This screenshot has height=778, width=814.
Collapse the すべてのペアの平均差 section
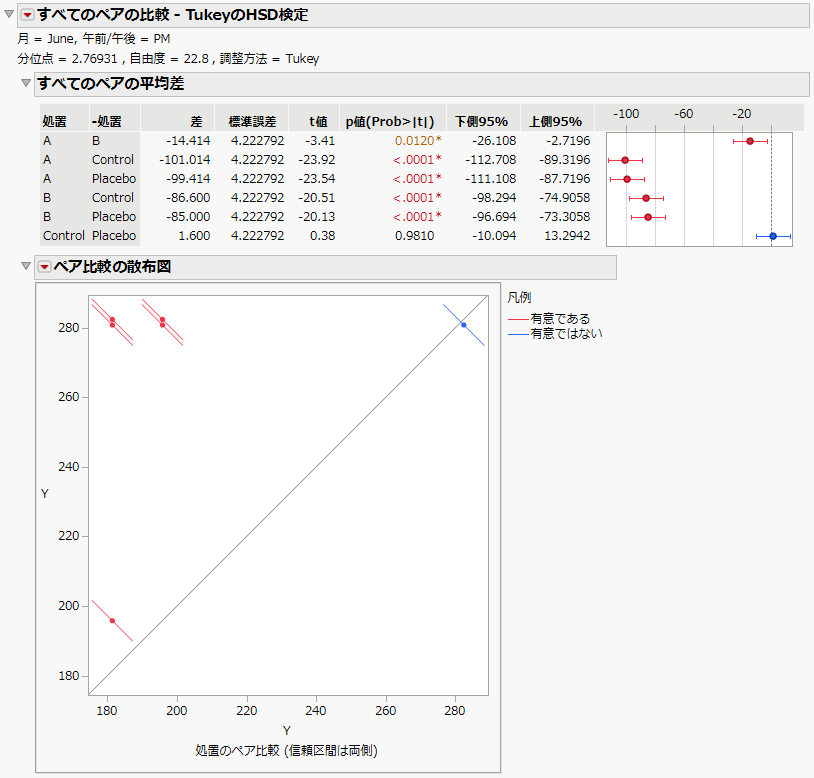(x=25, y=83)
